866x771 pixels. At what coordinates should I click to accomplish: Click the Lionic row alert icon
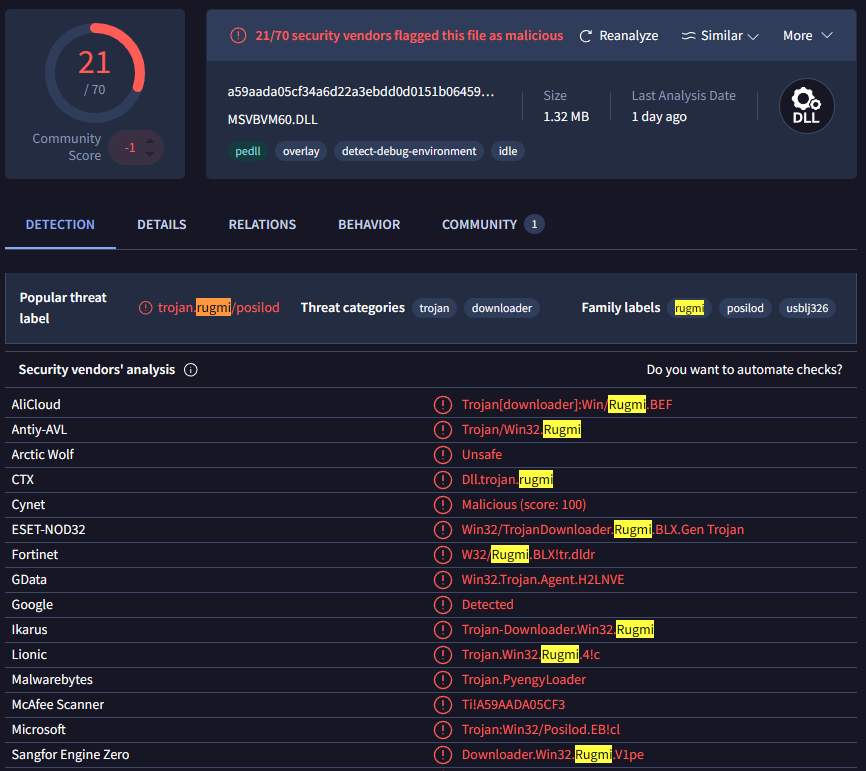(x=442, y=654)
